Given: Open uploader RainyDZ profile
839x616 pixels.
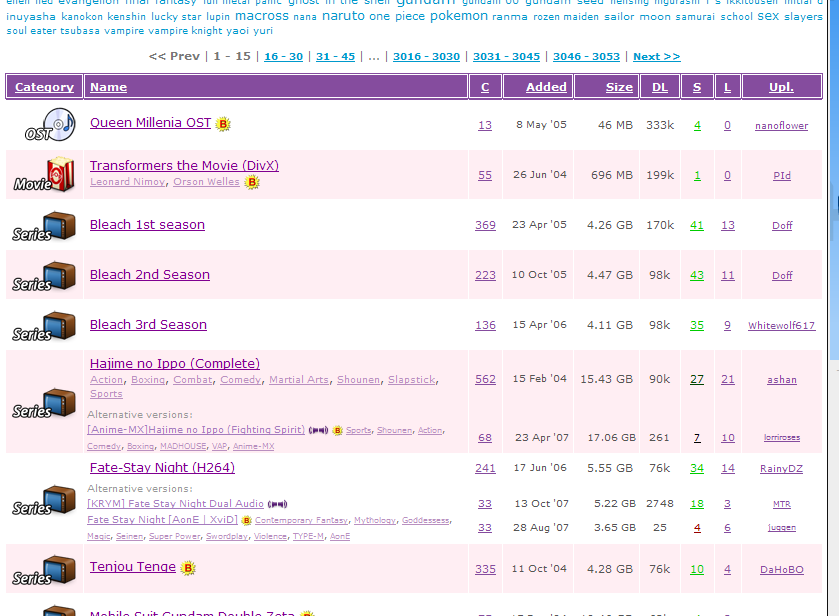Looking at the screenshot, I should [x=781, y=469].
